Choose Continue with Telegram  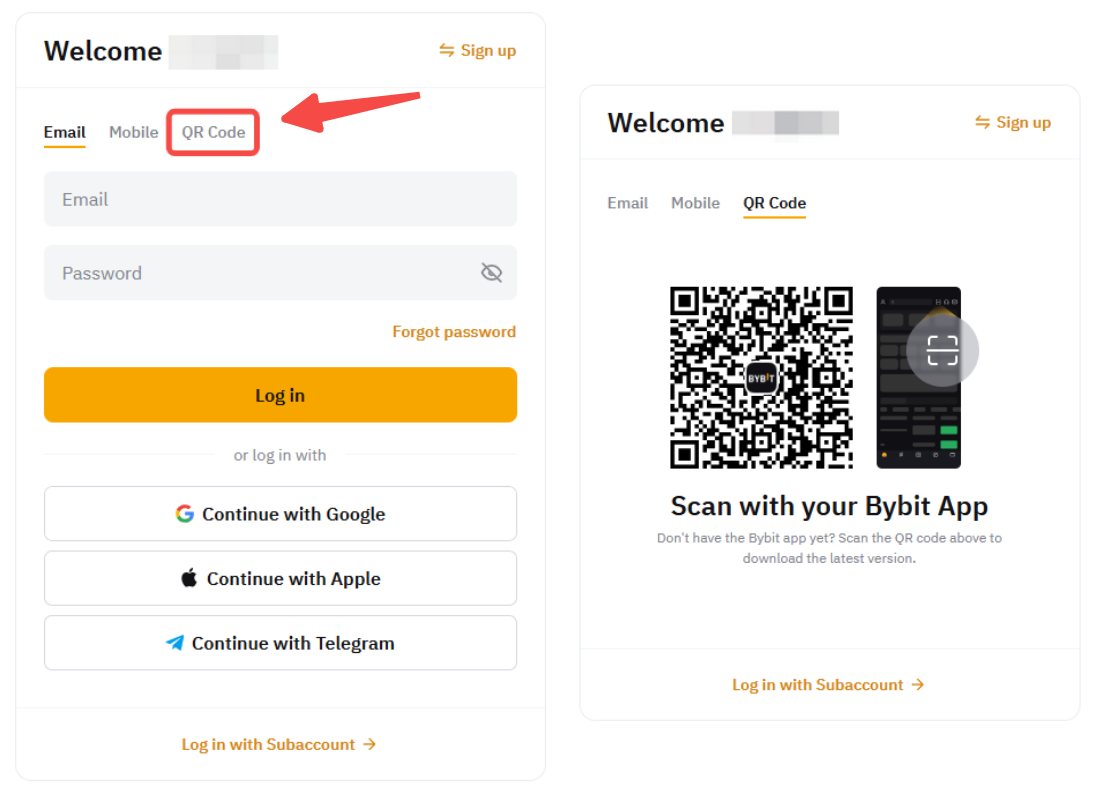pyautogui.click(x=280, y=643)
